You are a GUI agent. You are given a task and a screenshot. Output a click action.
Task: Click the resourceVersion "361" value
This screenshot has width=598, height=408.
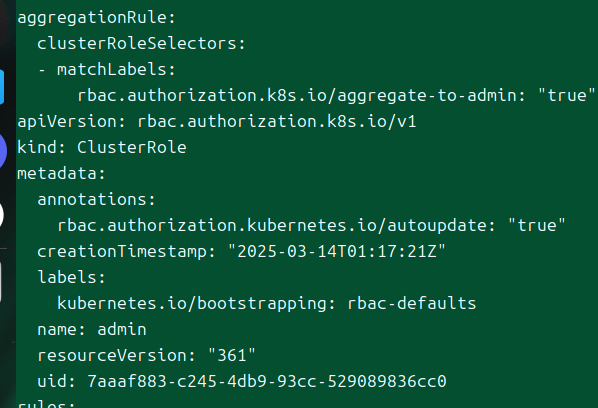coord(232,355)
